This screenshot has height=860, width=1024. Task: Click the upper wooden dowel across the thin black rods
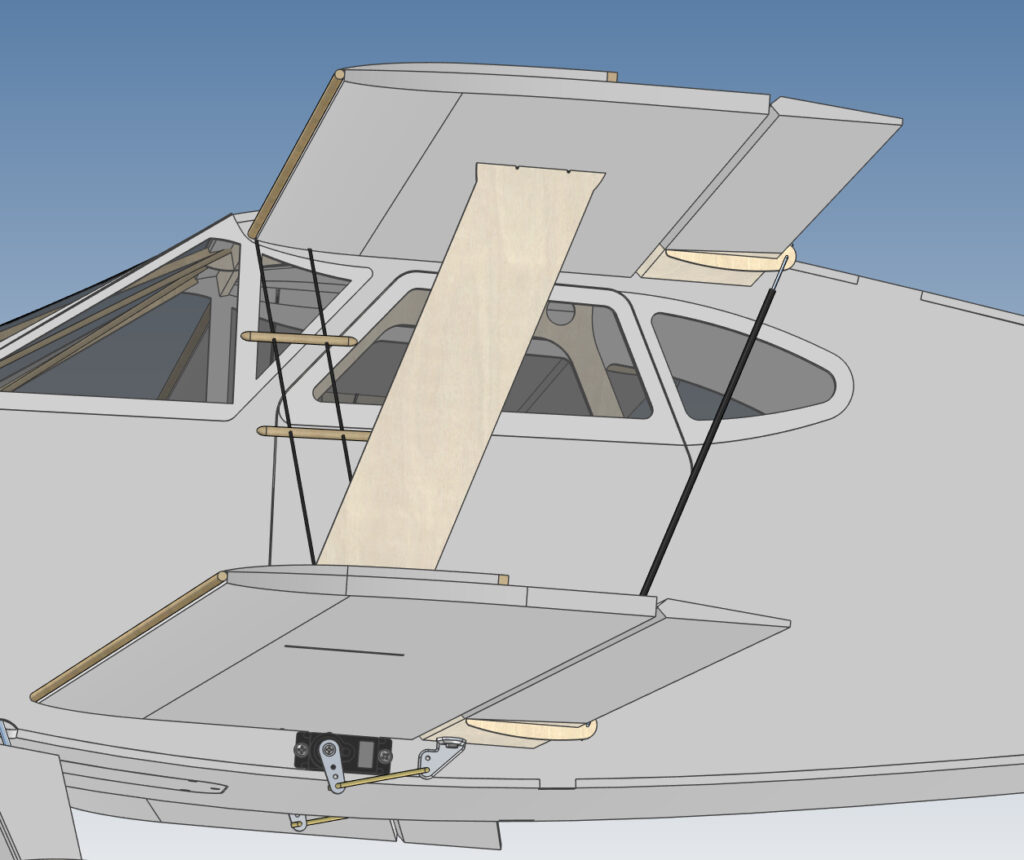(x=299, y=338)
